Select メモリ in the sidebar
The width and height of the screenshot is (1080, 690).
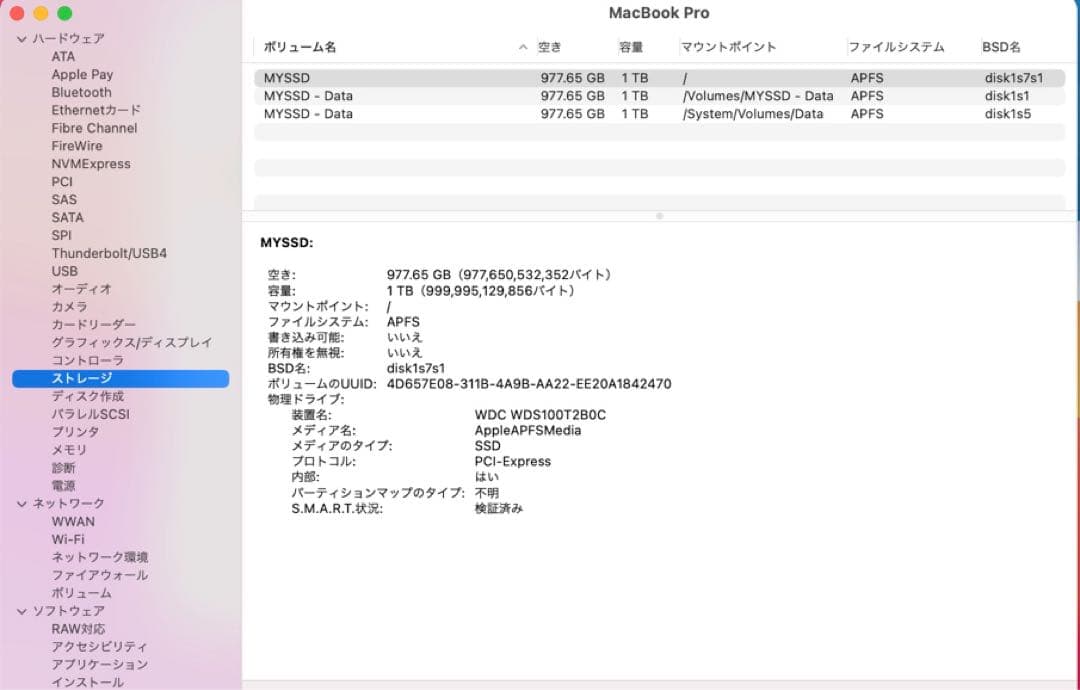[68, 449]
